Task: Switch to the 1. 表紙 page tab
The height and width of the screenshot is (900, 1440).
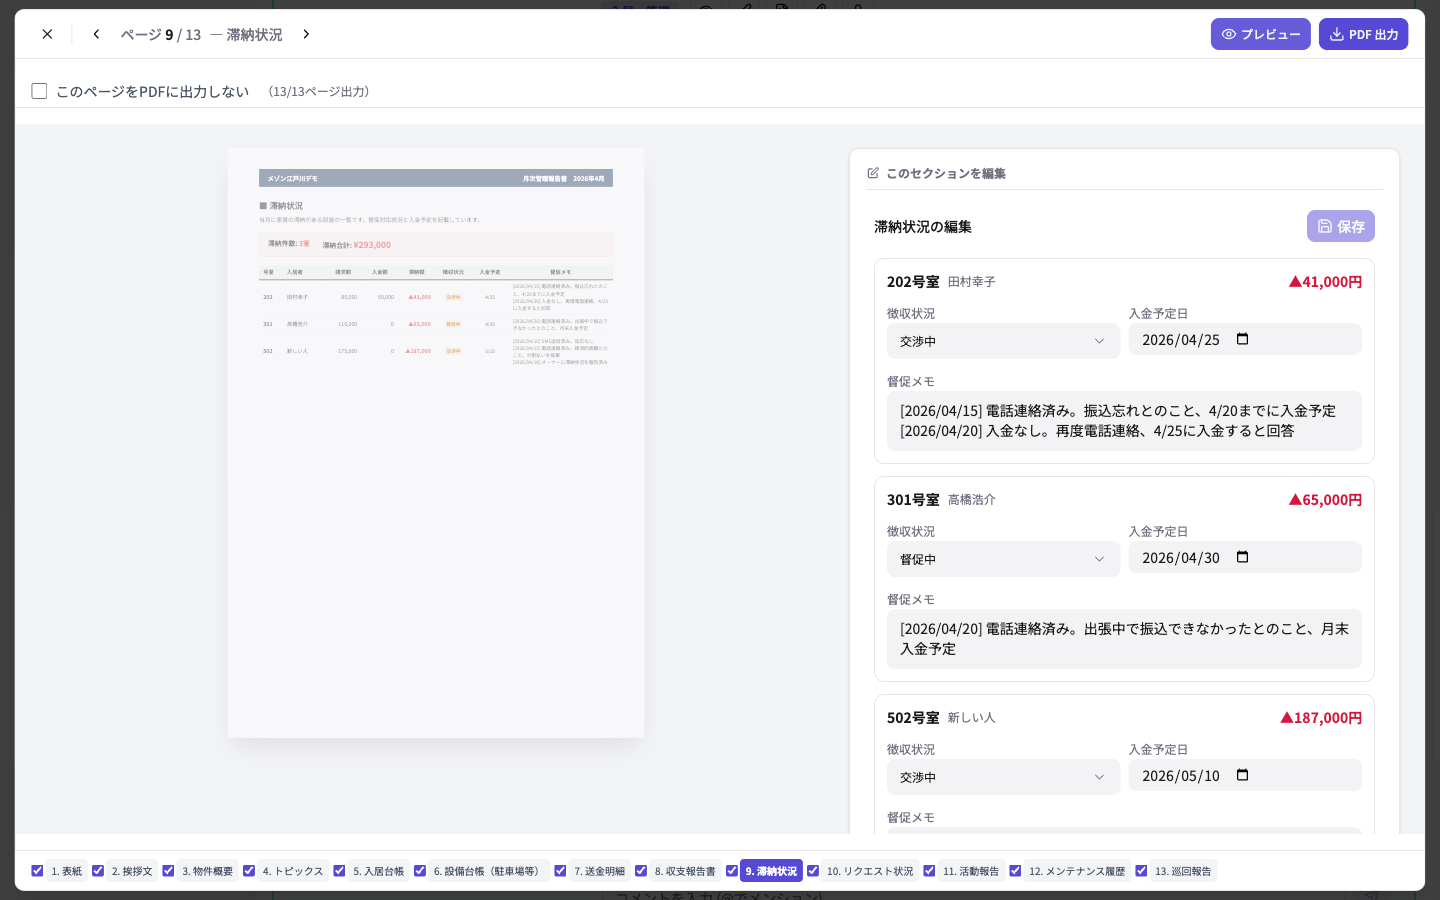Action: click(x=67, y=871)
